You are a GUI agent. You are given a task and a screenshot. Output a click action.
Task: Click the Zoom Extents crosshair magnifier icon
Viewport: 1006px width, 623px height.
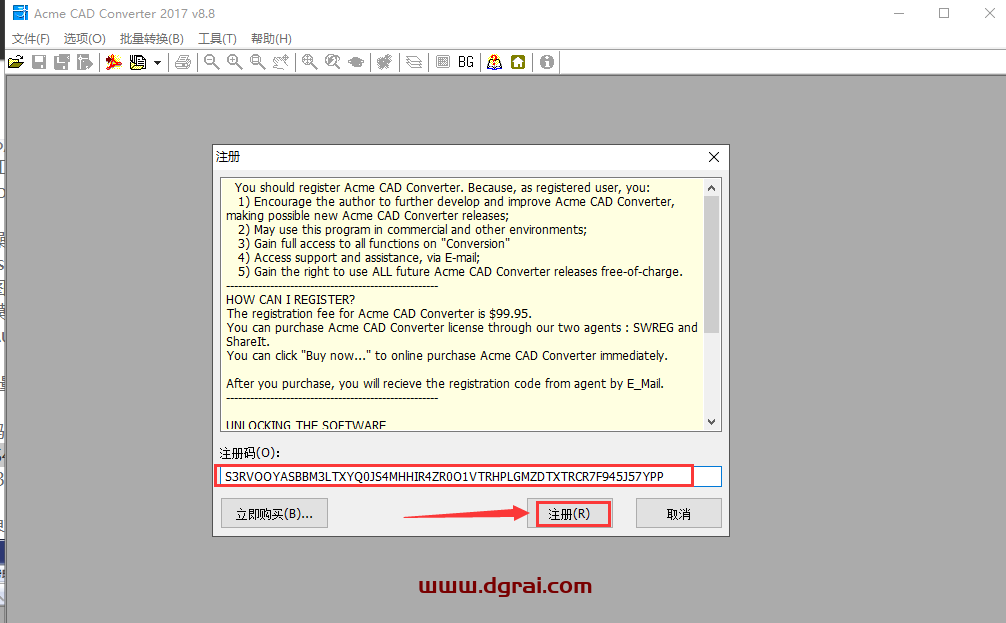tap(310, 62)
